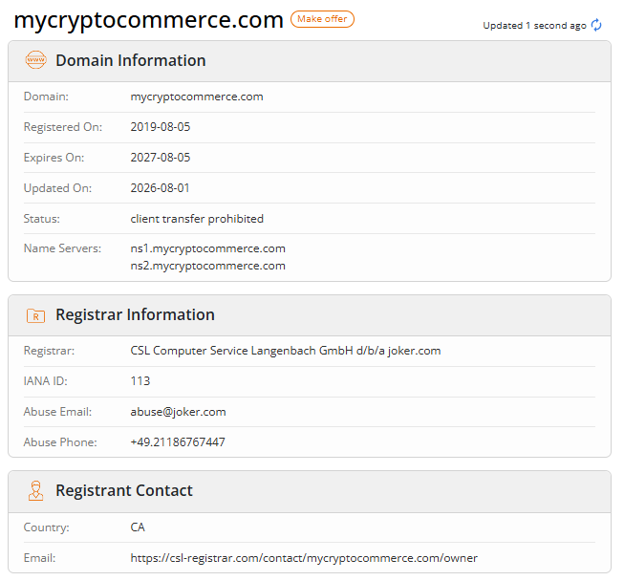Click the Updated 1 second ago text
624x581 pixels.
tap(534, 25)
